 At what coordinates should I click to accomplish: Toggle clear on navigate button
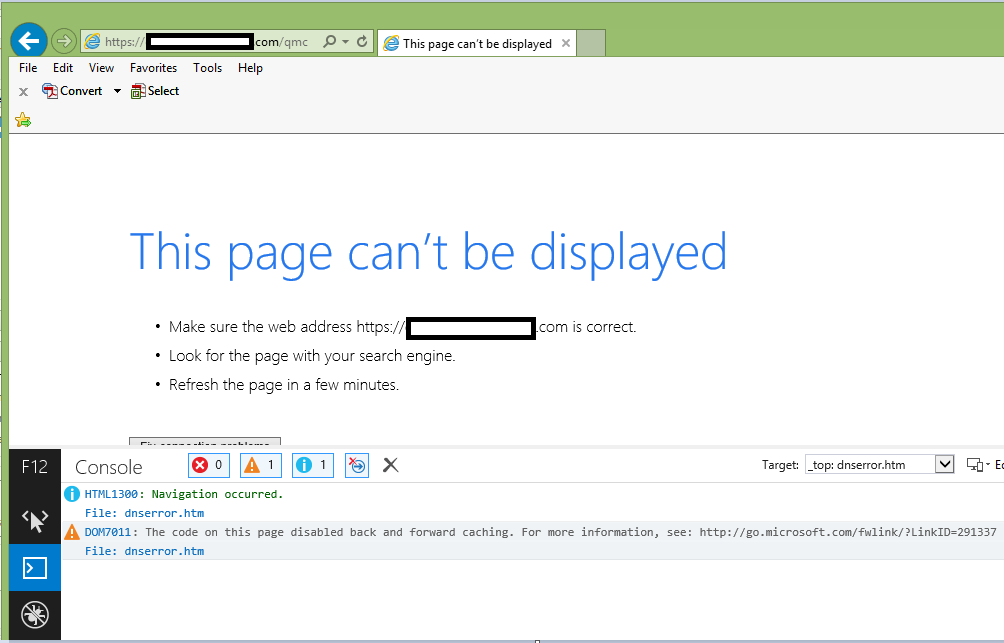click(x=357, y=465)
